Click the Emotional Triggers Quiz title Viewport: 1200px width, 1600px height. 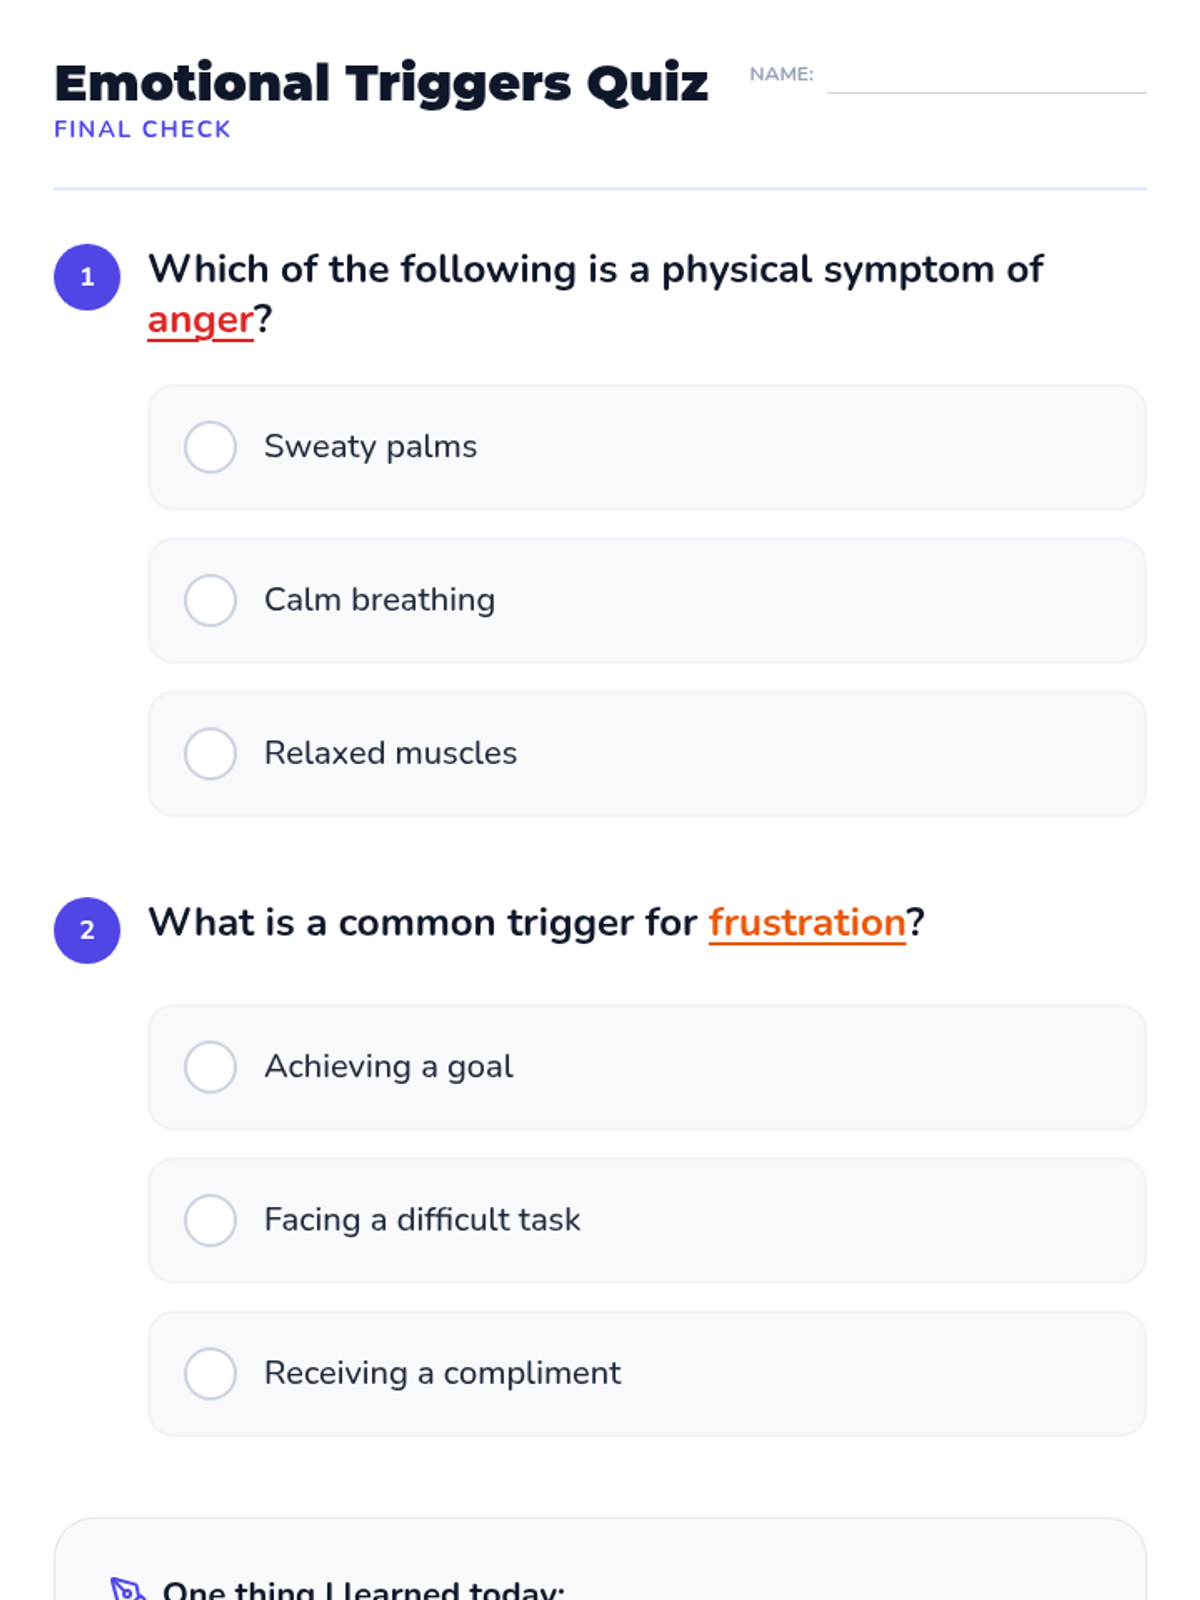click(x=380, y=83)
